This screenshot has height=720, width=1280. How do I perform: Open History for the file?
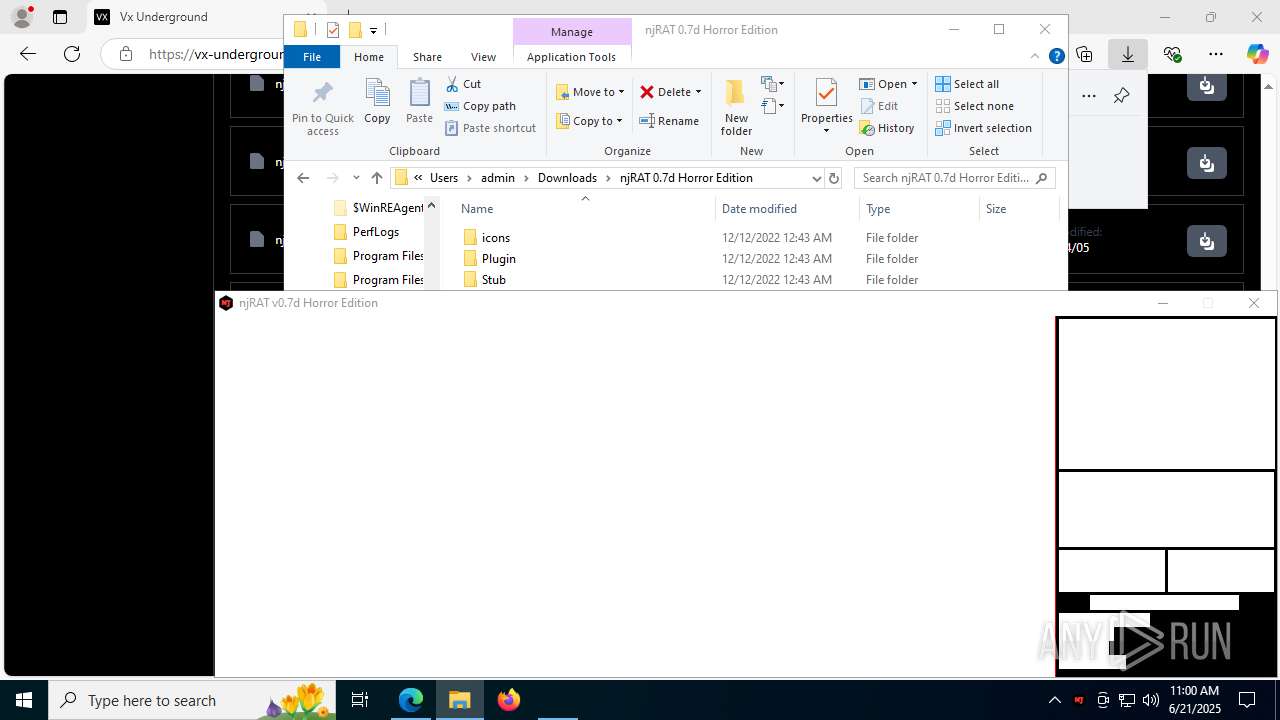coord(887,128)
